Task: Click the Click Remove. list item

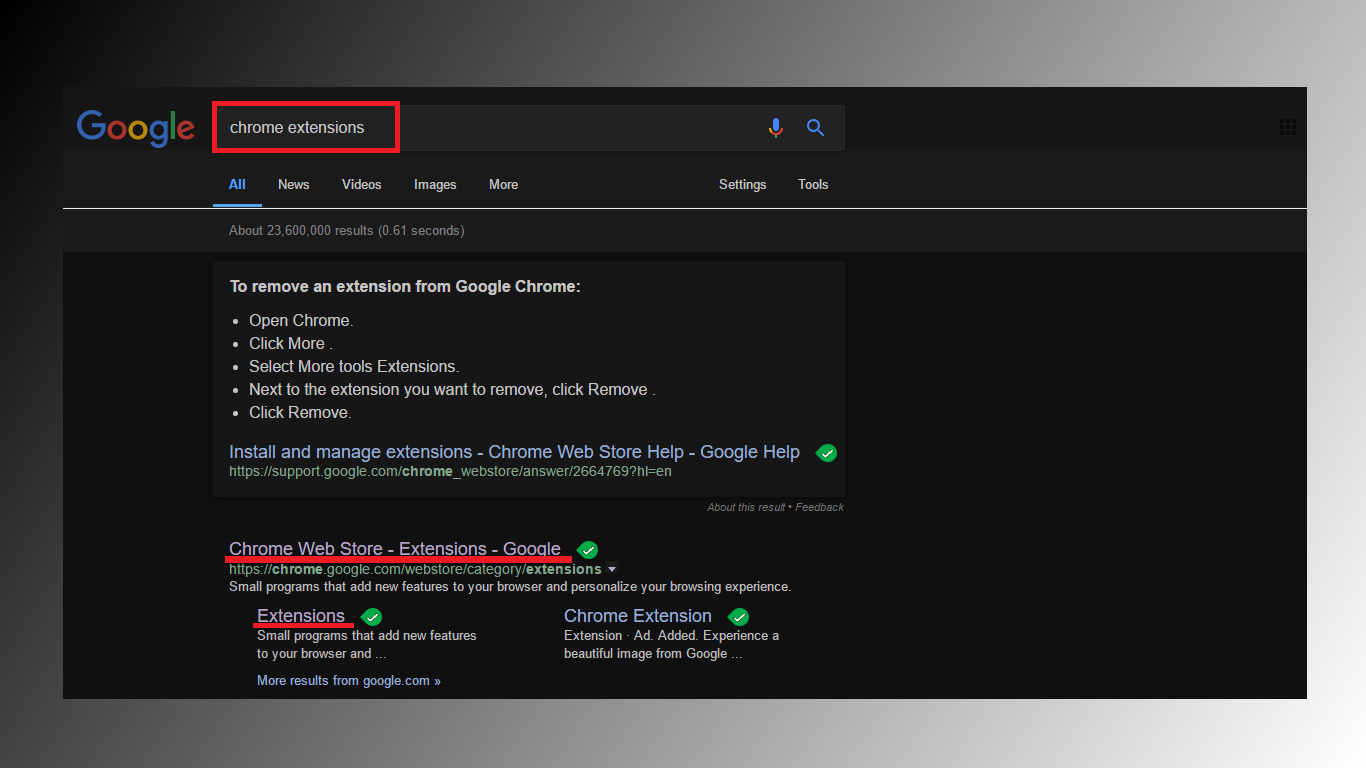Action: (x=300, y=413)
